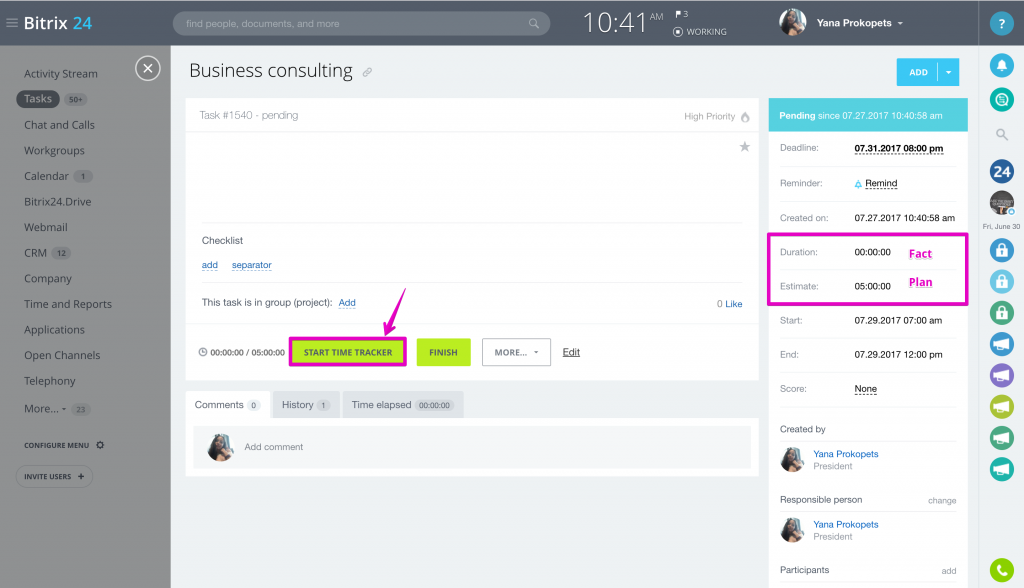Click the green phone call icon
The width and height of the screenshot is (1024, 588).
(1001, 570)
